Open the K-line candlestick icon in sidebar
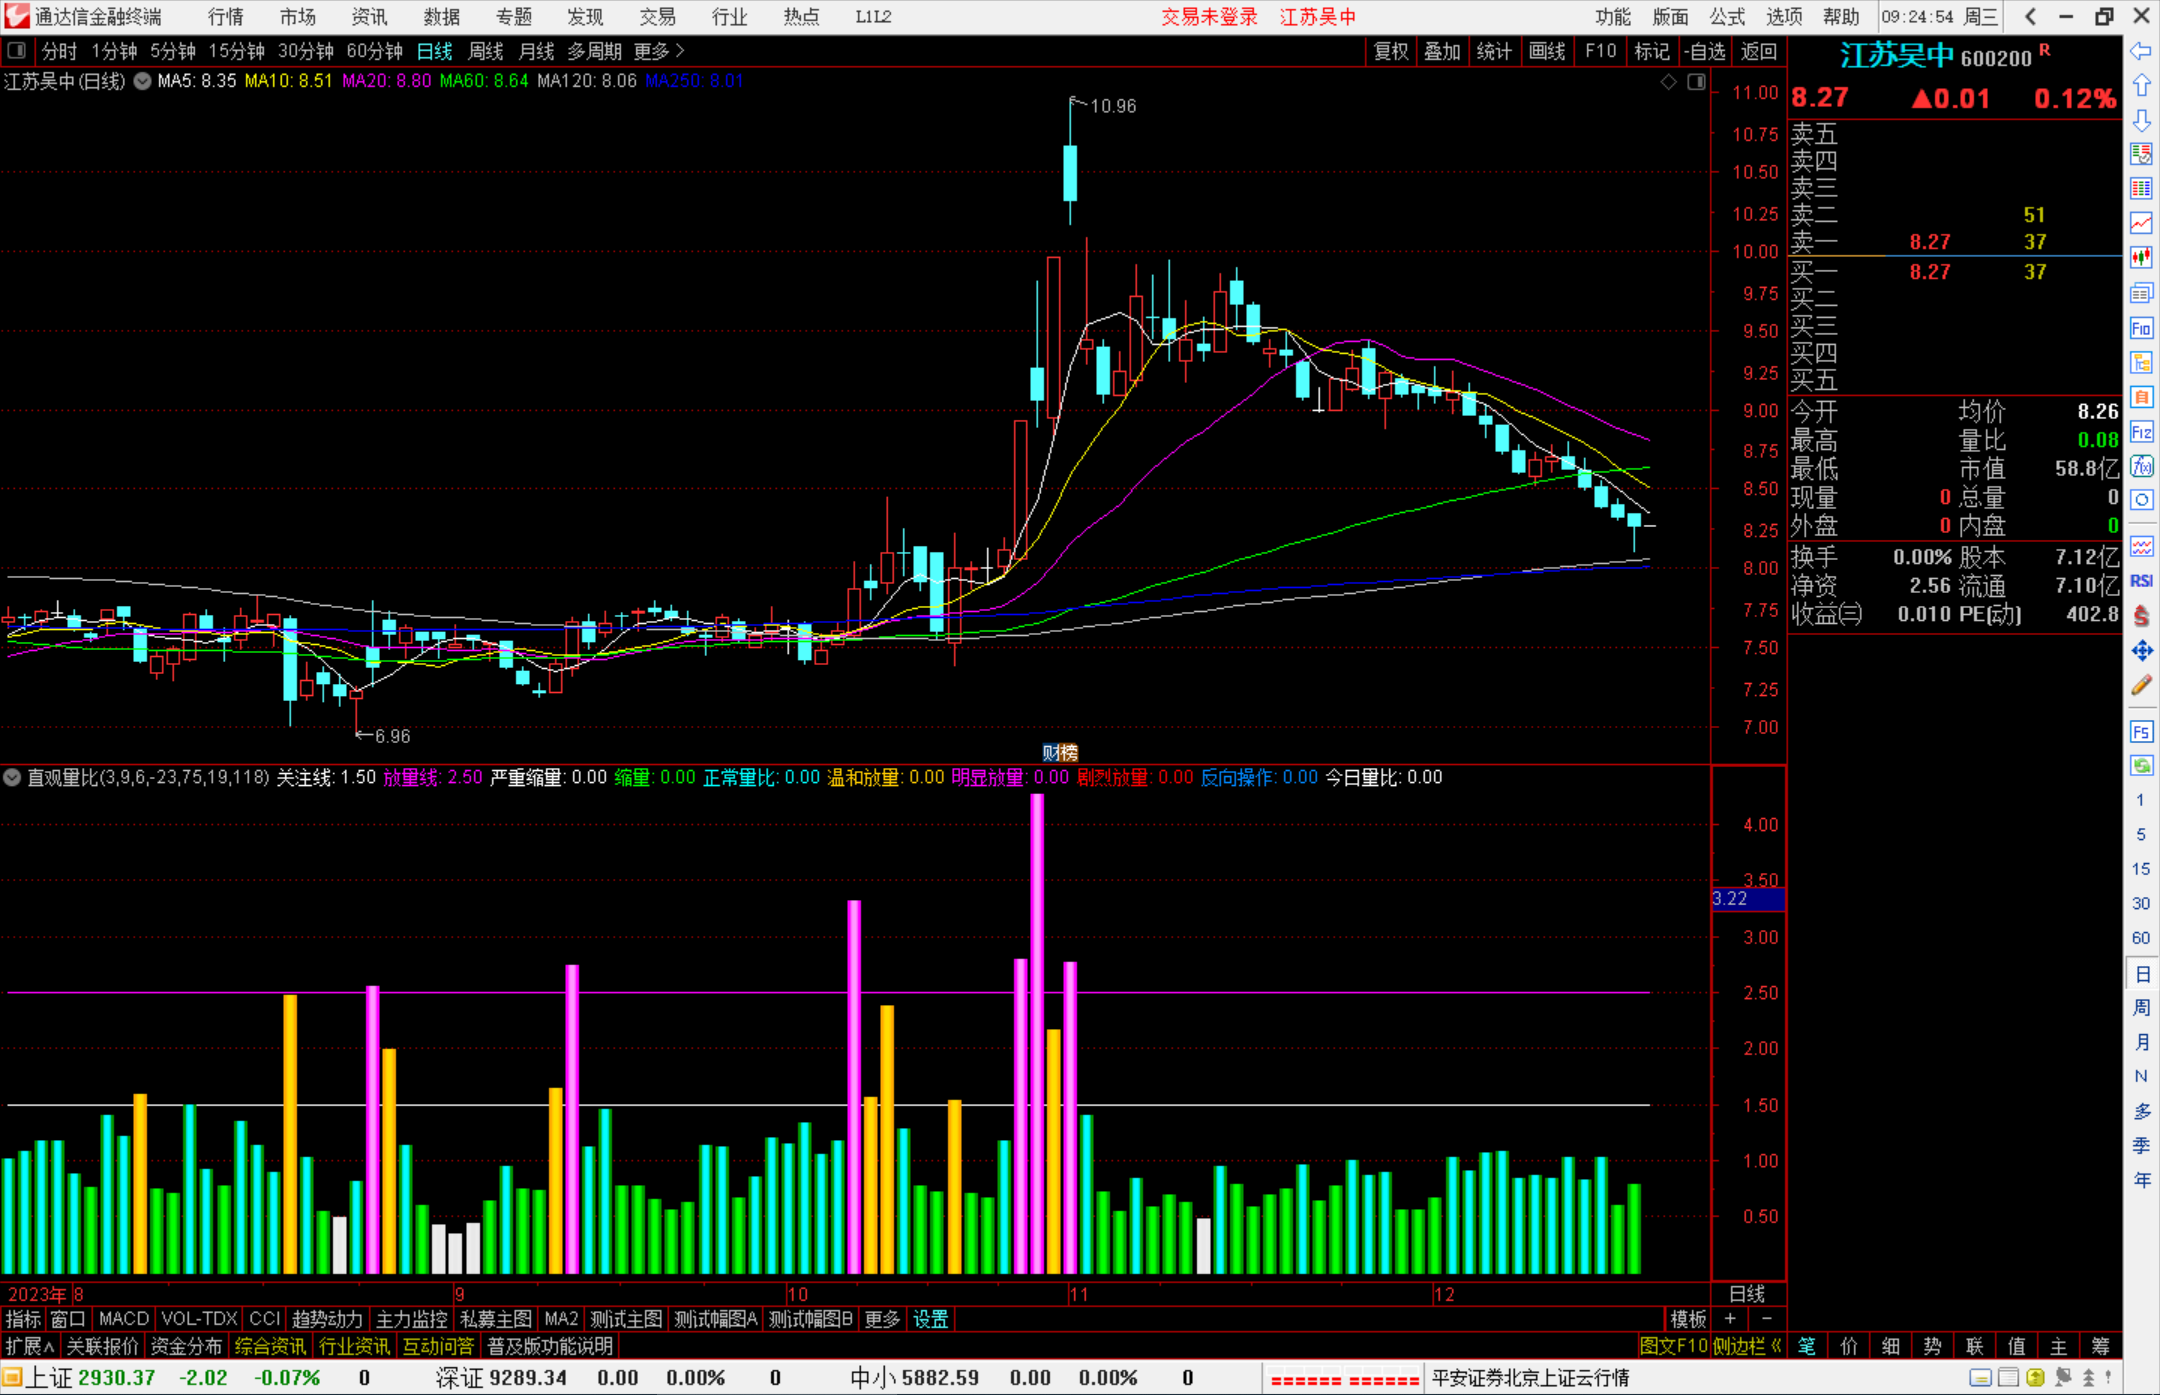This screenshot has height=1395, width=2160. click(x=2141, y=258)
